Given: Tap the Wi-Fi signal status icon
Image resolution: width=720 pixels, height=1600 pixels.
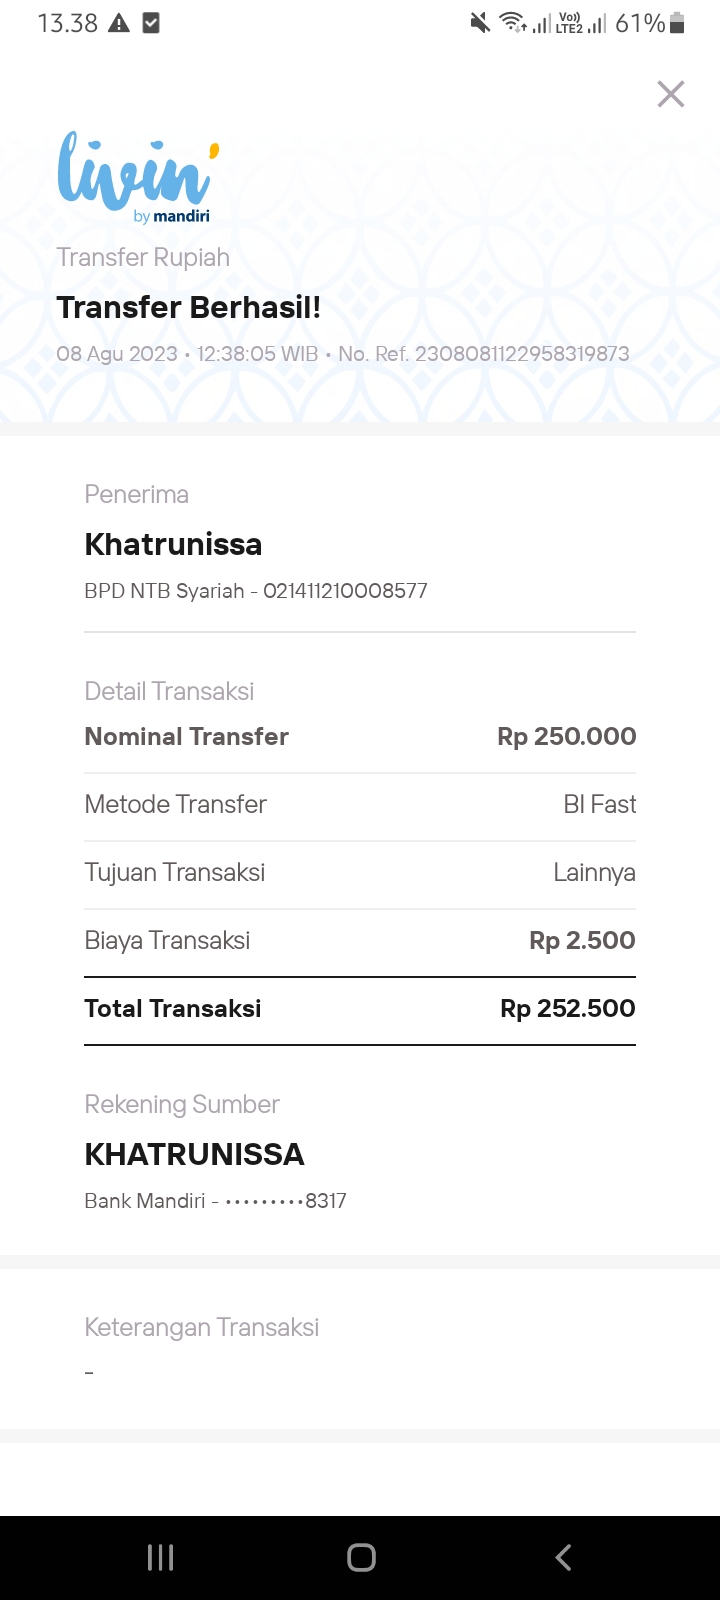Looking at the screenshot, I should tap(513, 23).
